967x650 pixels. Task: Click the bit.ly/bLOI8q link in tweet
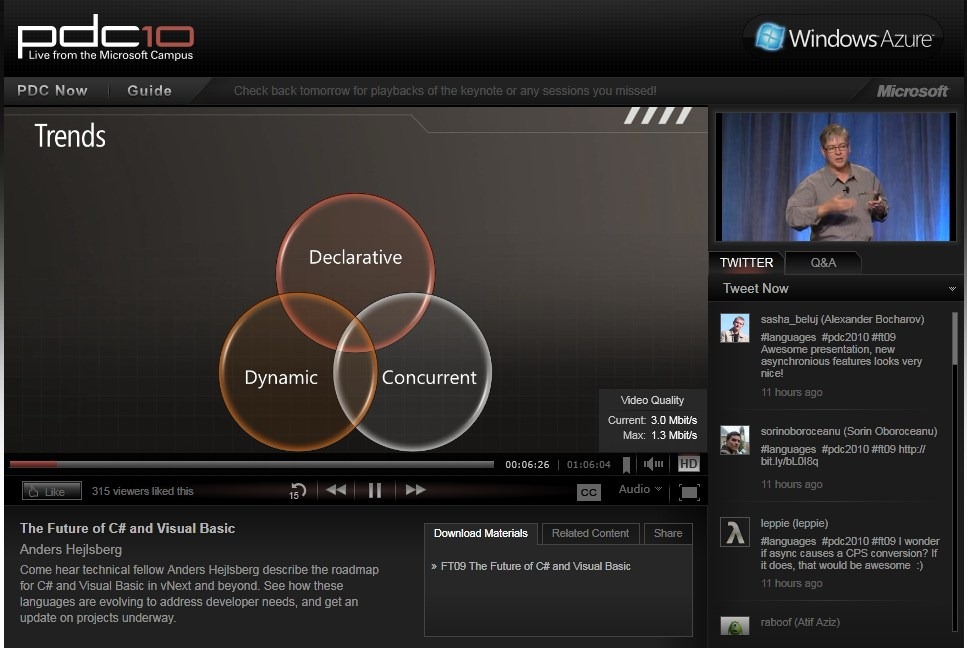click(789, 461)
